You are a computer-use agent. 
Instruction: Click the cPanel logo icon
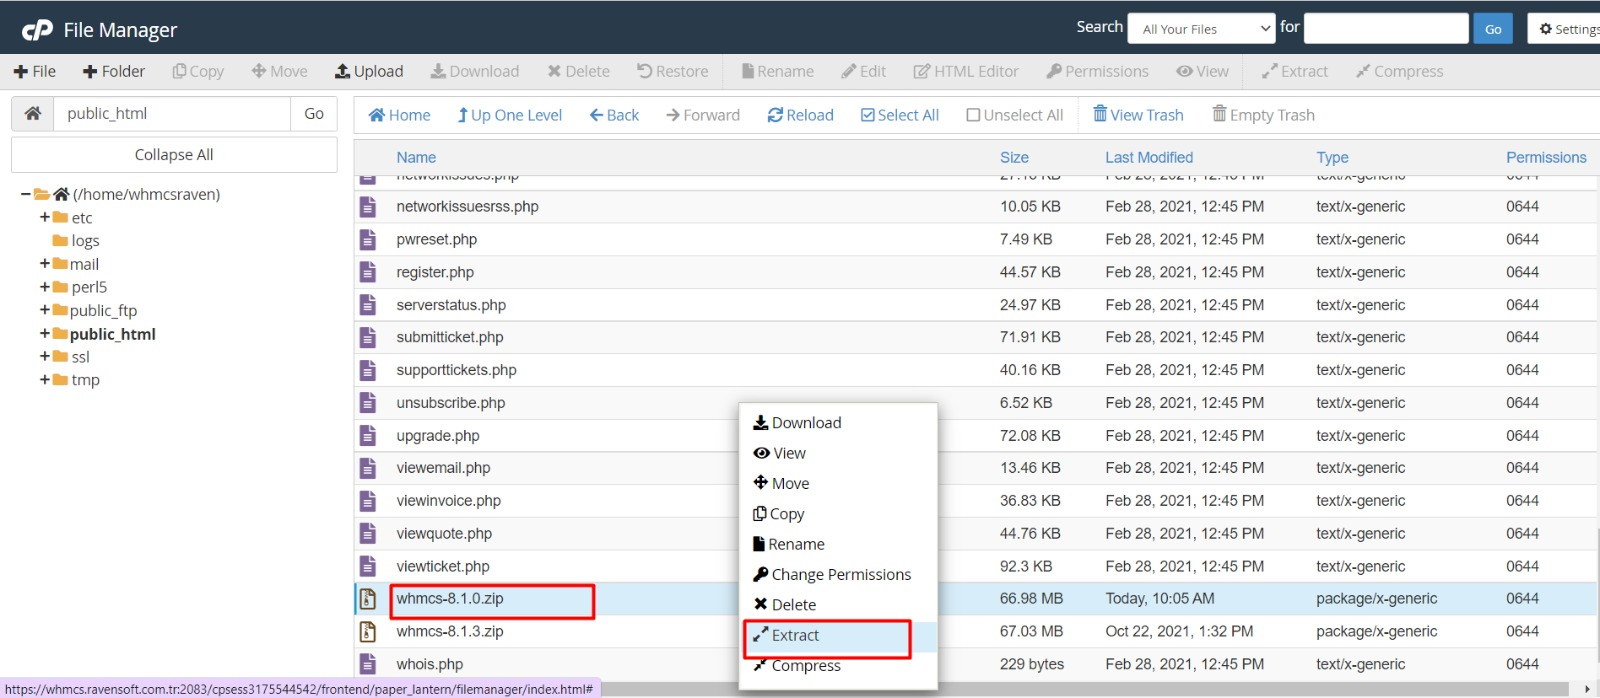coord(37,30)
